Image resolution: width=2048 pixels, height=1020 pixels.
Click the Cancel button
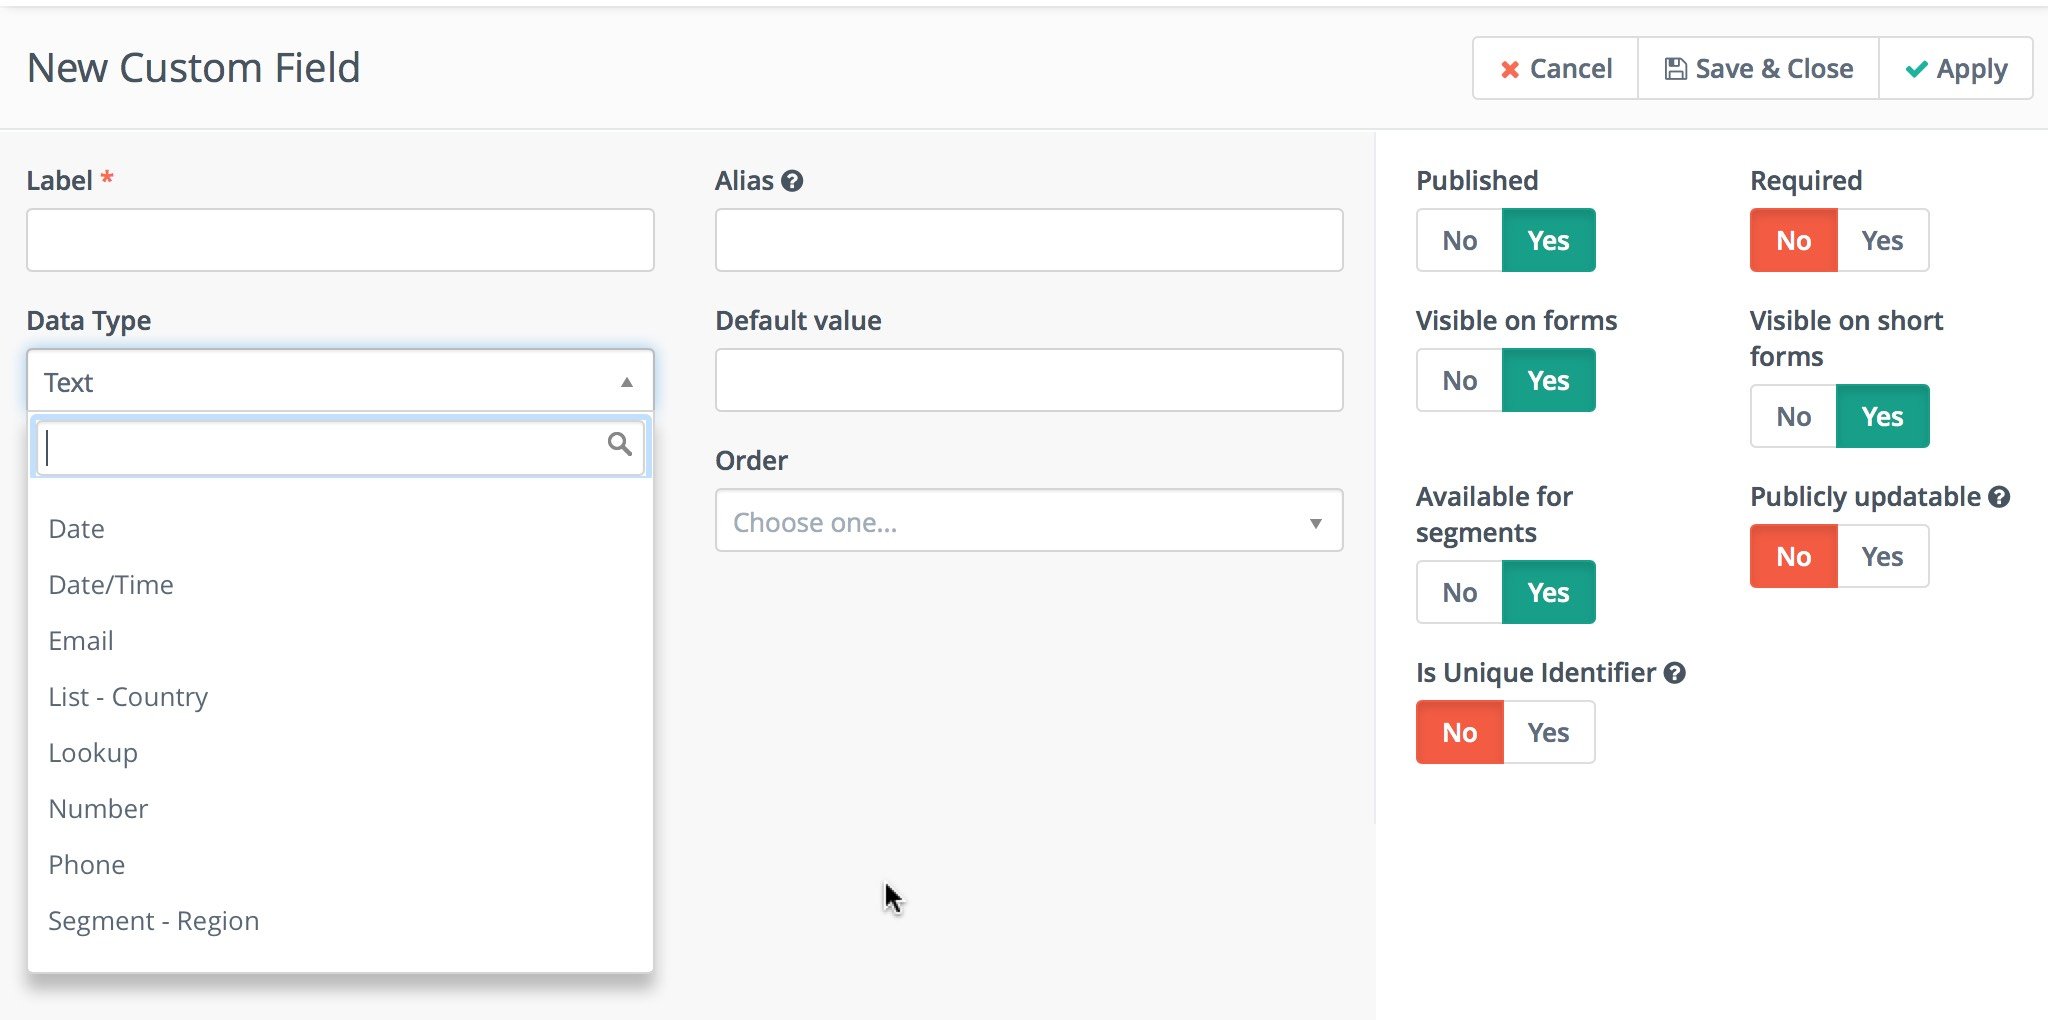pos(1554,69)
